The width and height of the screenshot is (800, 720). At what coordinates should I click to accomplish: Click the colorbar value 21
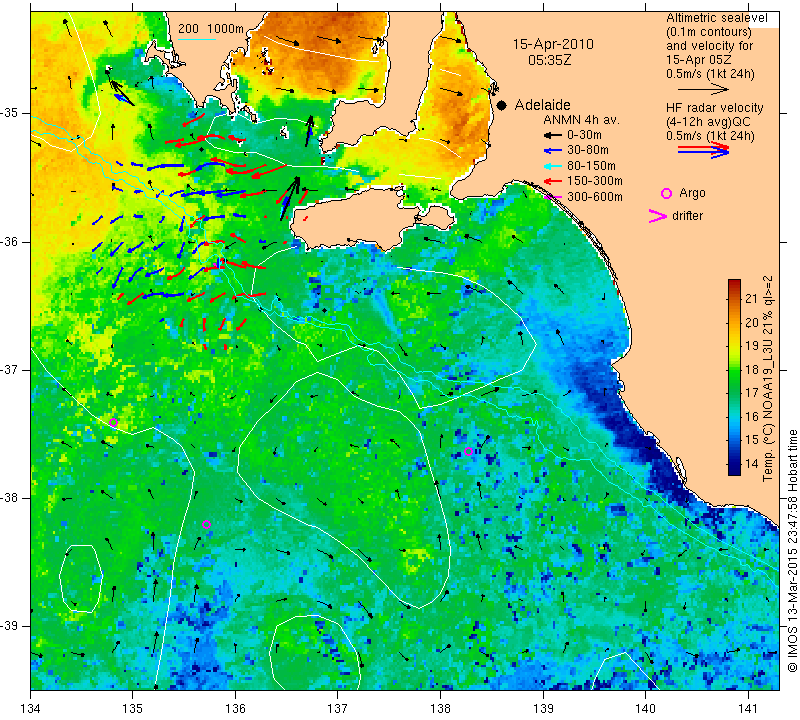click(752, 299)
